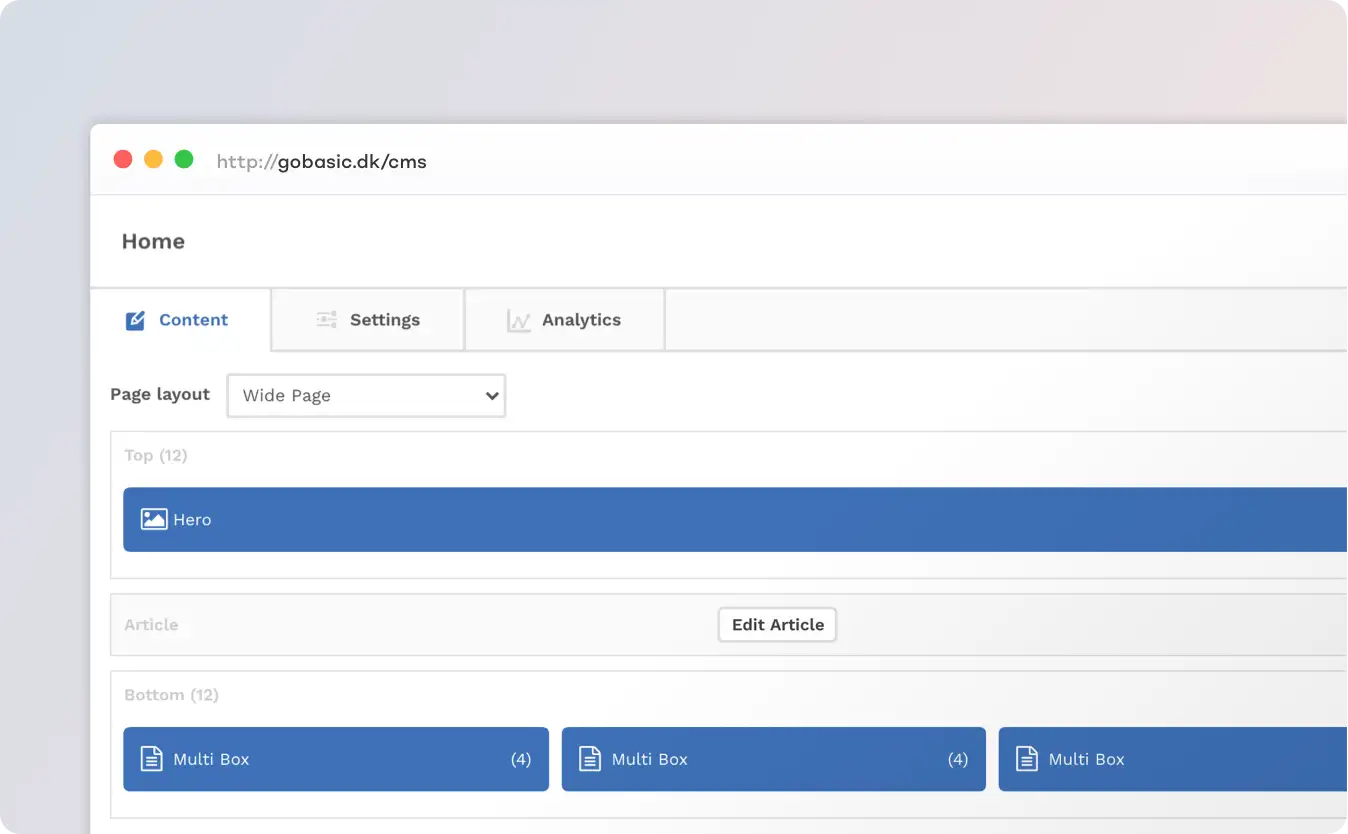Click the (4) count on second Multi Box
Screen dimensions: 1348x834
tap(957, 759)
